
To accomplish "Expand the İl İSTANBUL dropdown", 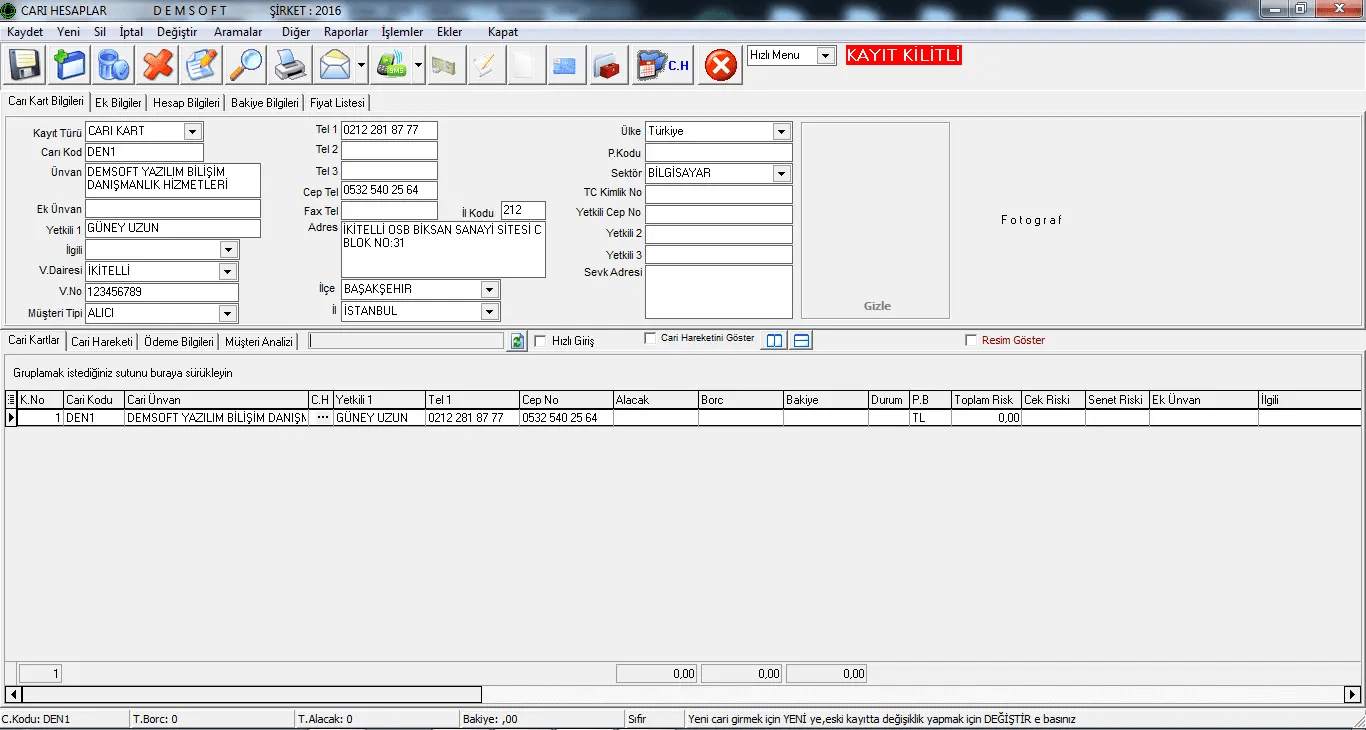I will [489, 311].
